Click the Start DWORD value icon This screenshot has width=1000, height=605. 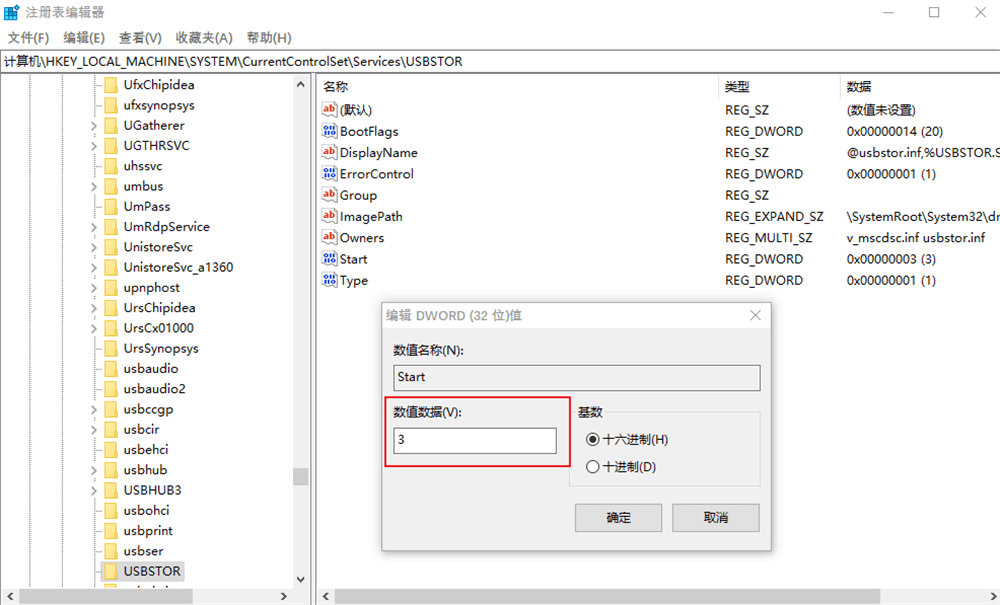[330, 259]
